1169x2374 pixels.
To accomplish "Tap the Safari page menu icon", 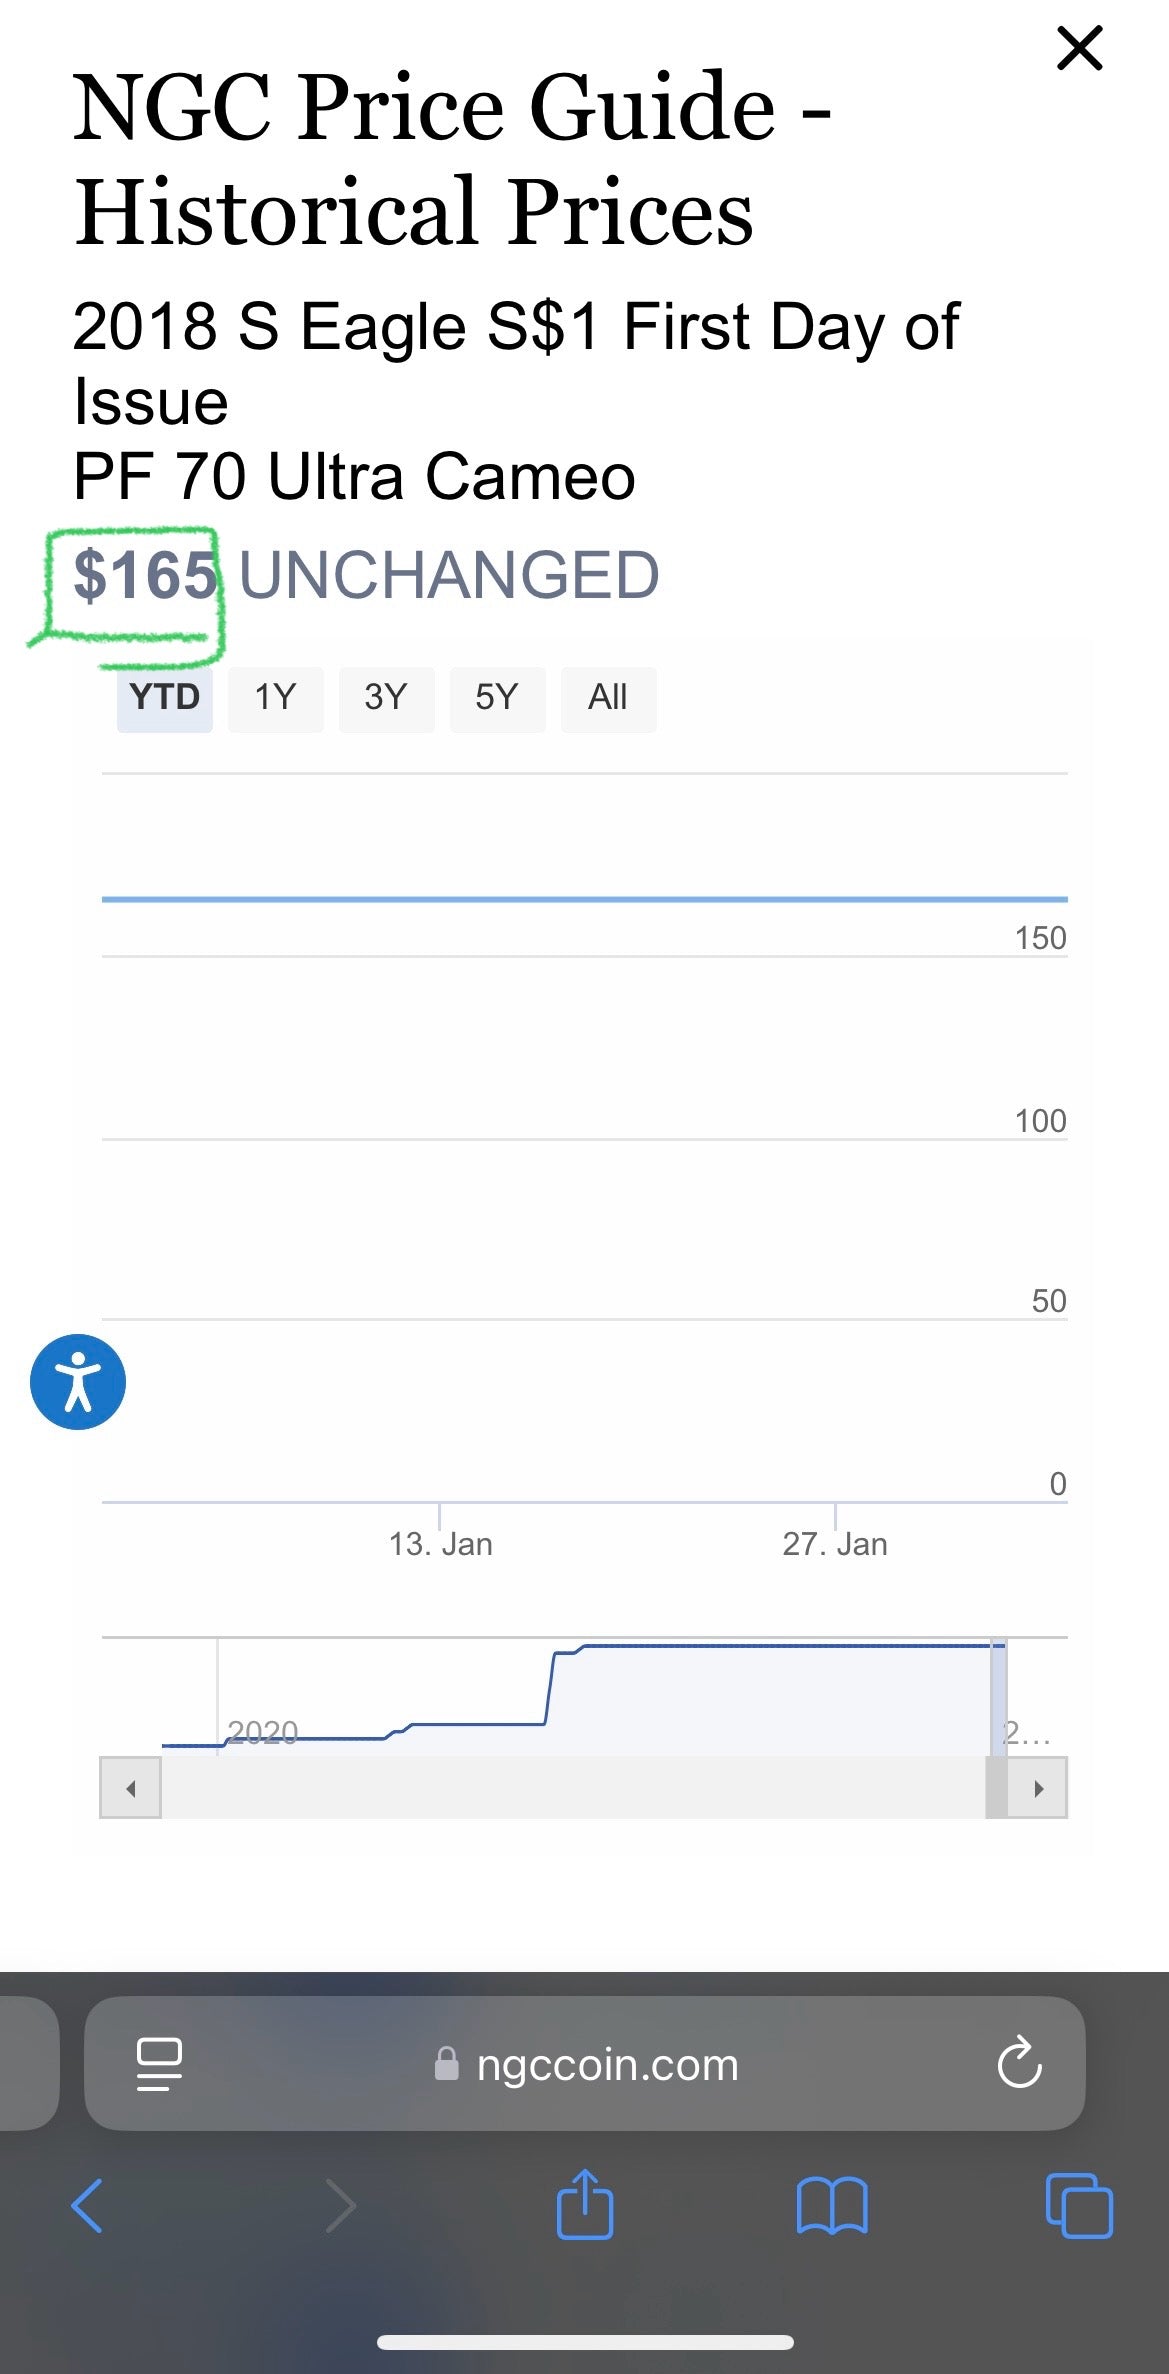I will click(159, 2064).
